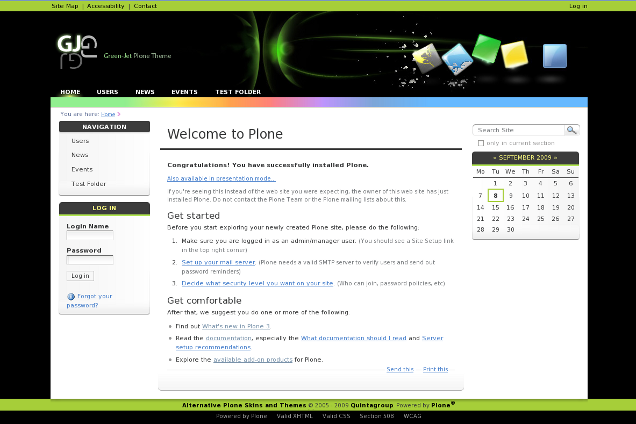636x424 pixels.
Task: Open the USERS tab in main navigation
Action: (x=107, y=92)
